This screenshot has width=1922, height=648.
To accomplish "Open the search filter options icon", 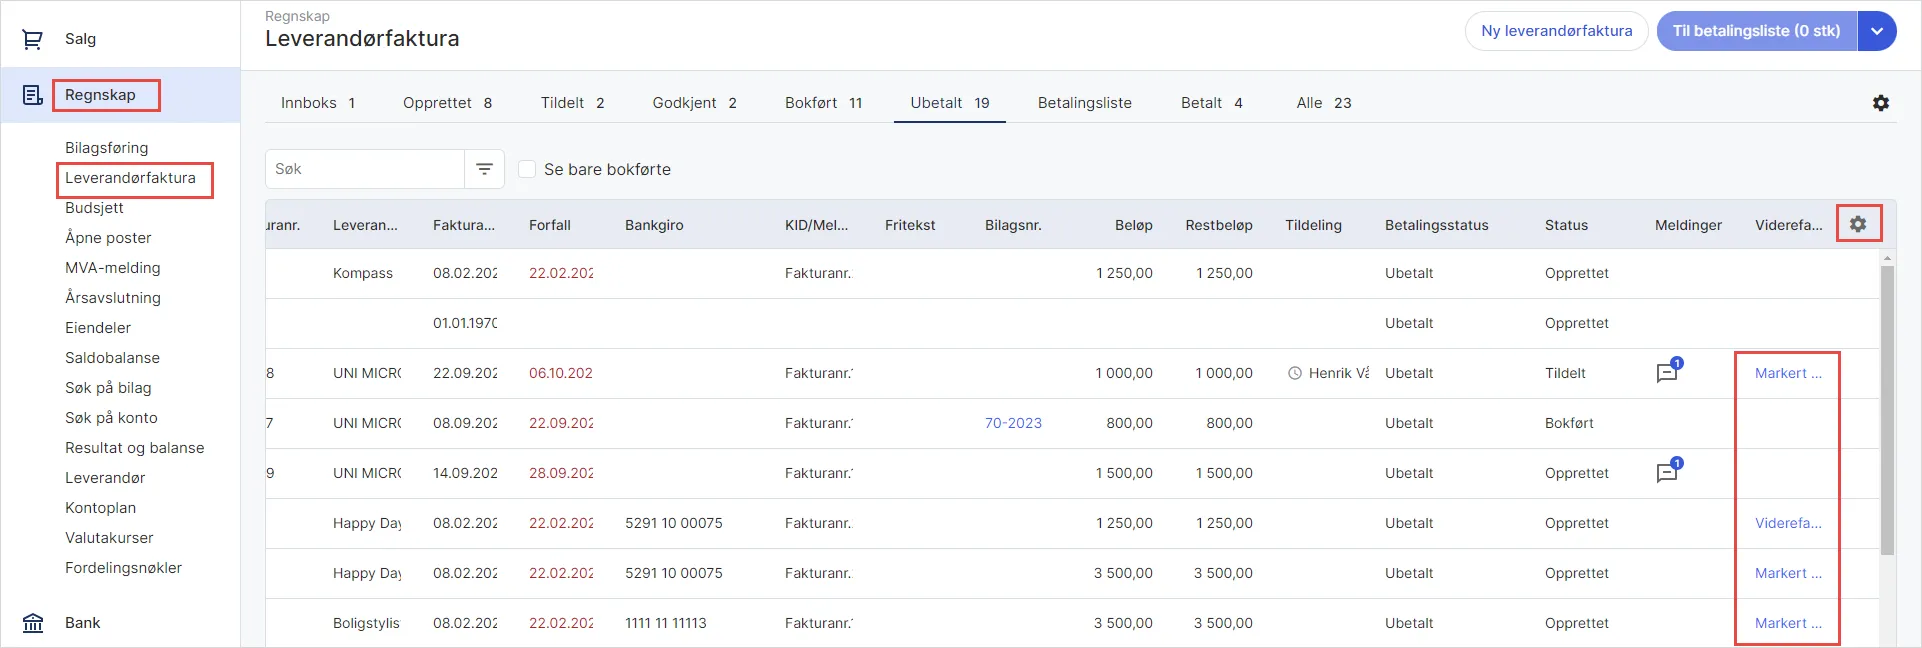I will click(484, 169).
